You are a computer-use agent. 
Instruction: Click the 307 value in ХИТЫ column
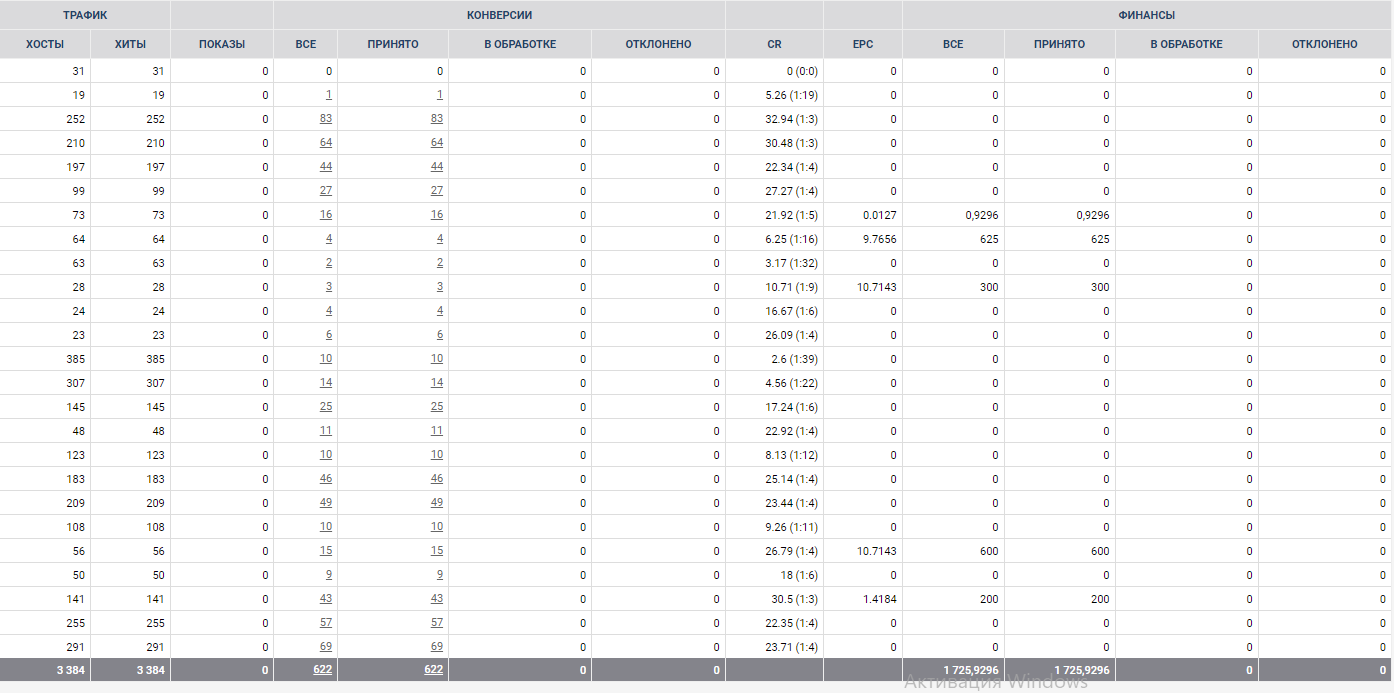coord(155,383)
